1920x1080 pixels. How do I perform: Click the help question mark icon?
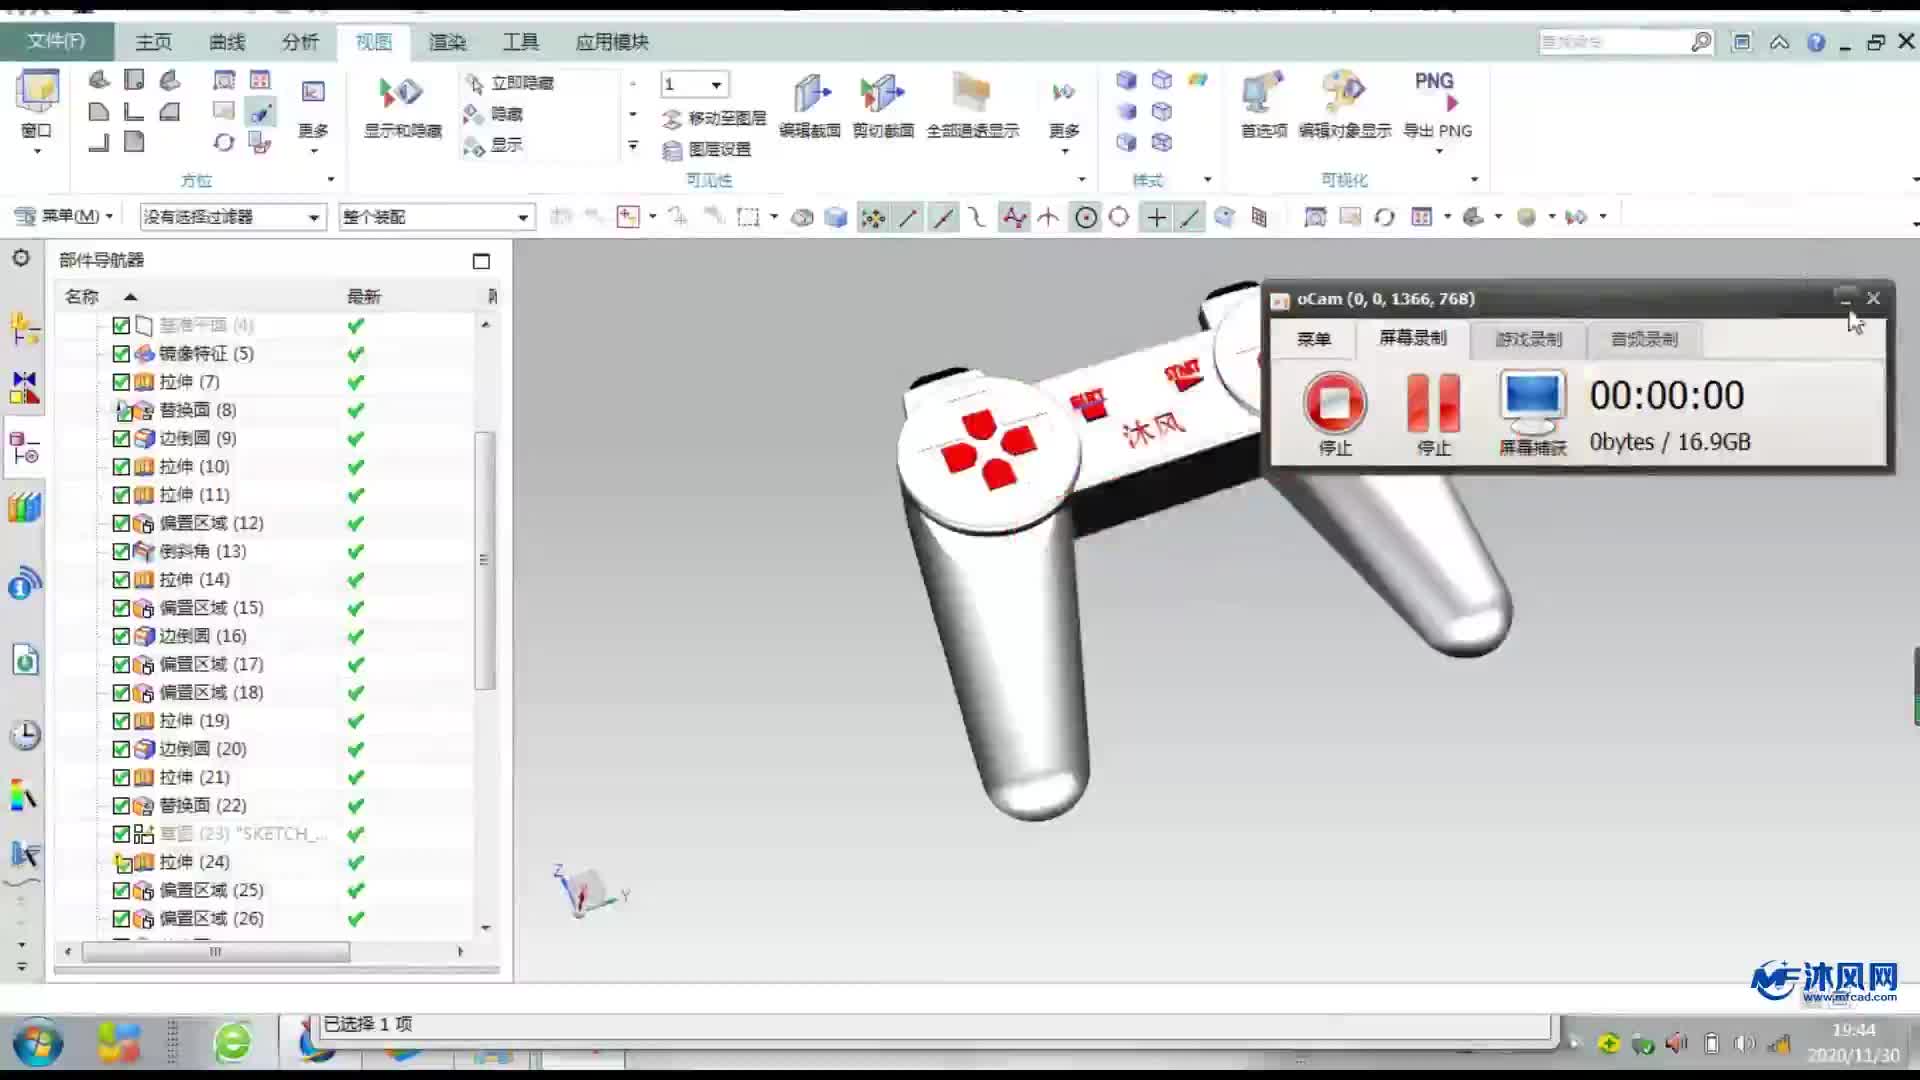(1816, 42)
